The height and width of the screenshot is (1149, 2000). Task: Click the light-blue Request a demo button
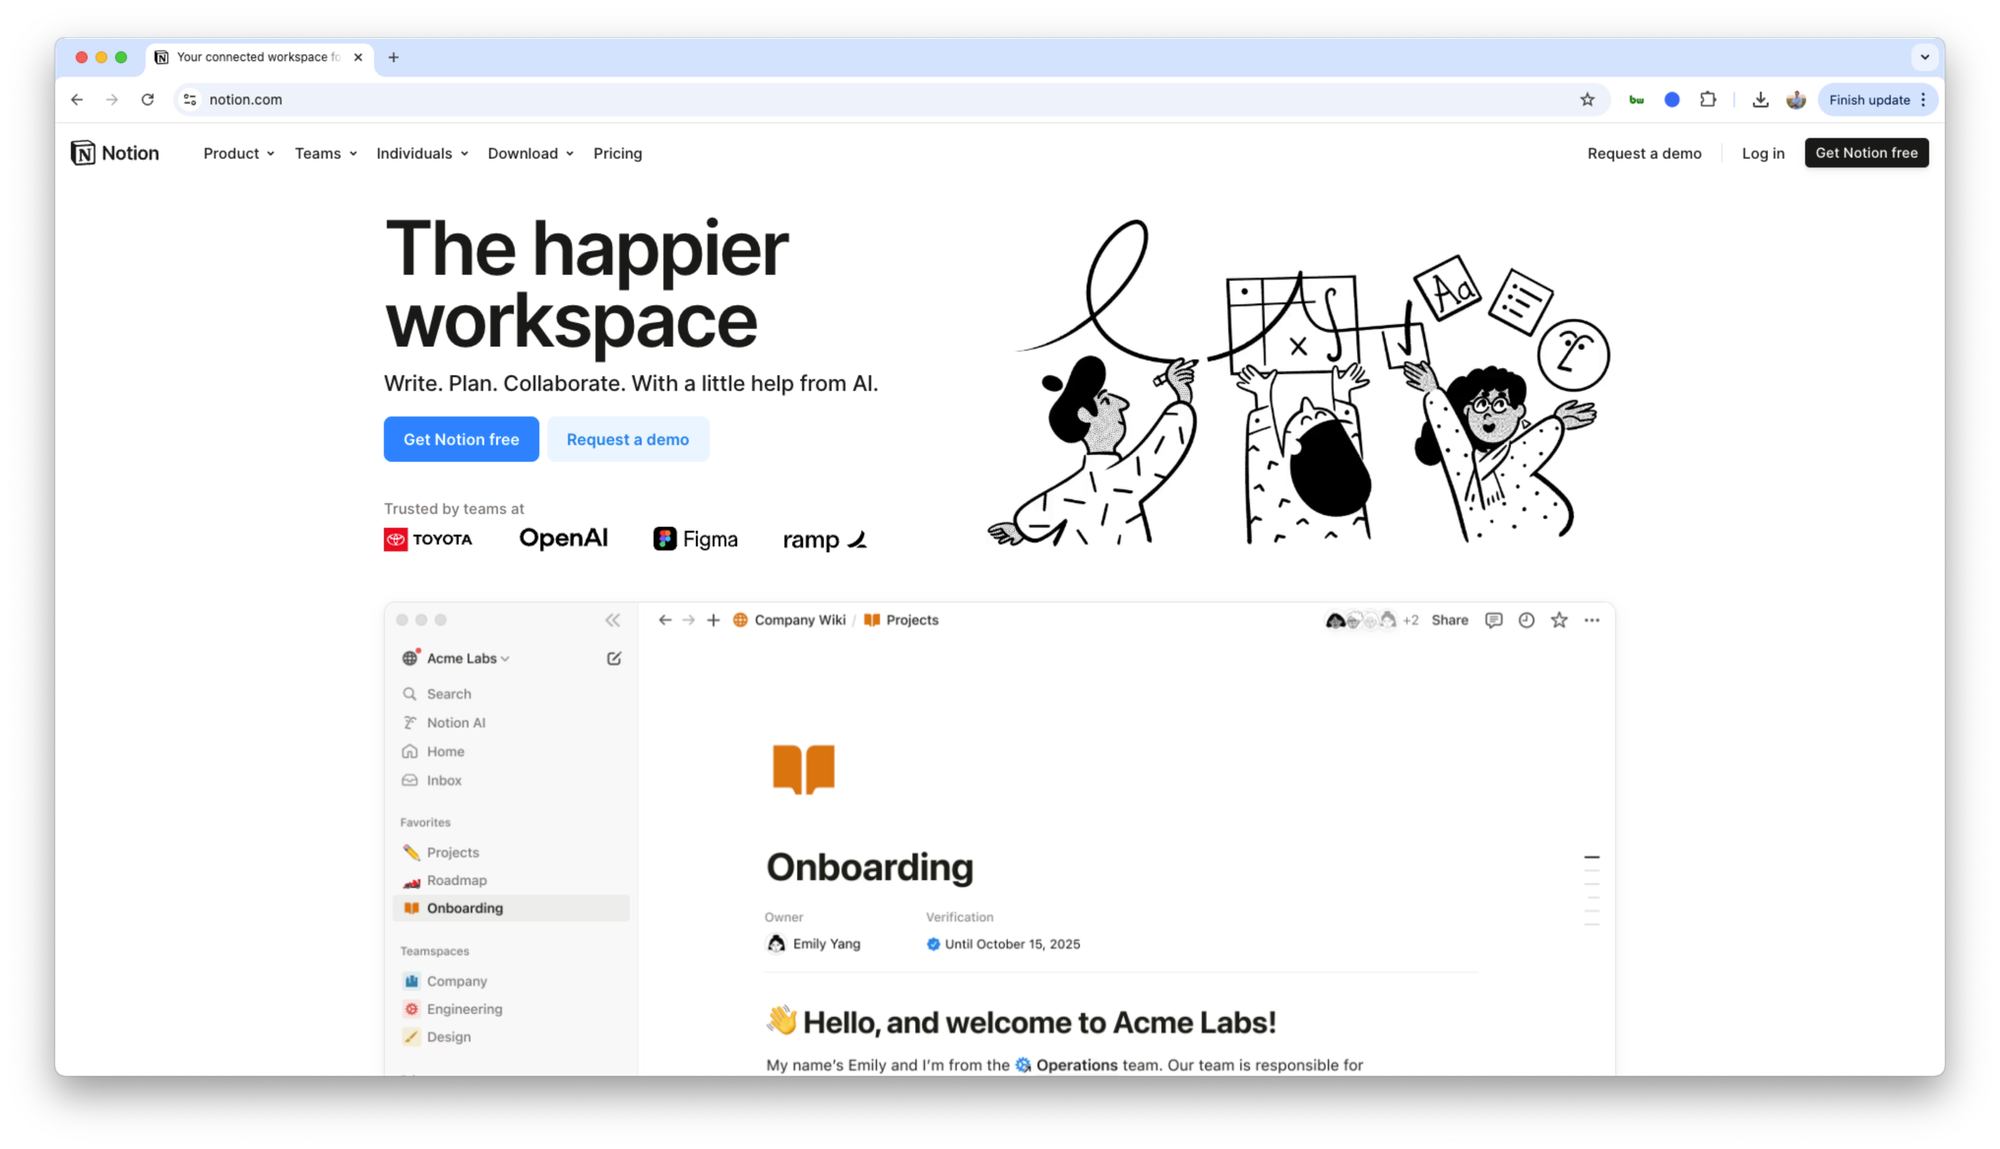pyautogui.click(x=628, y=439)
